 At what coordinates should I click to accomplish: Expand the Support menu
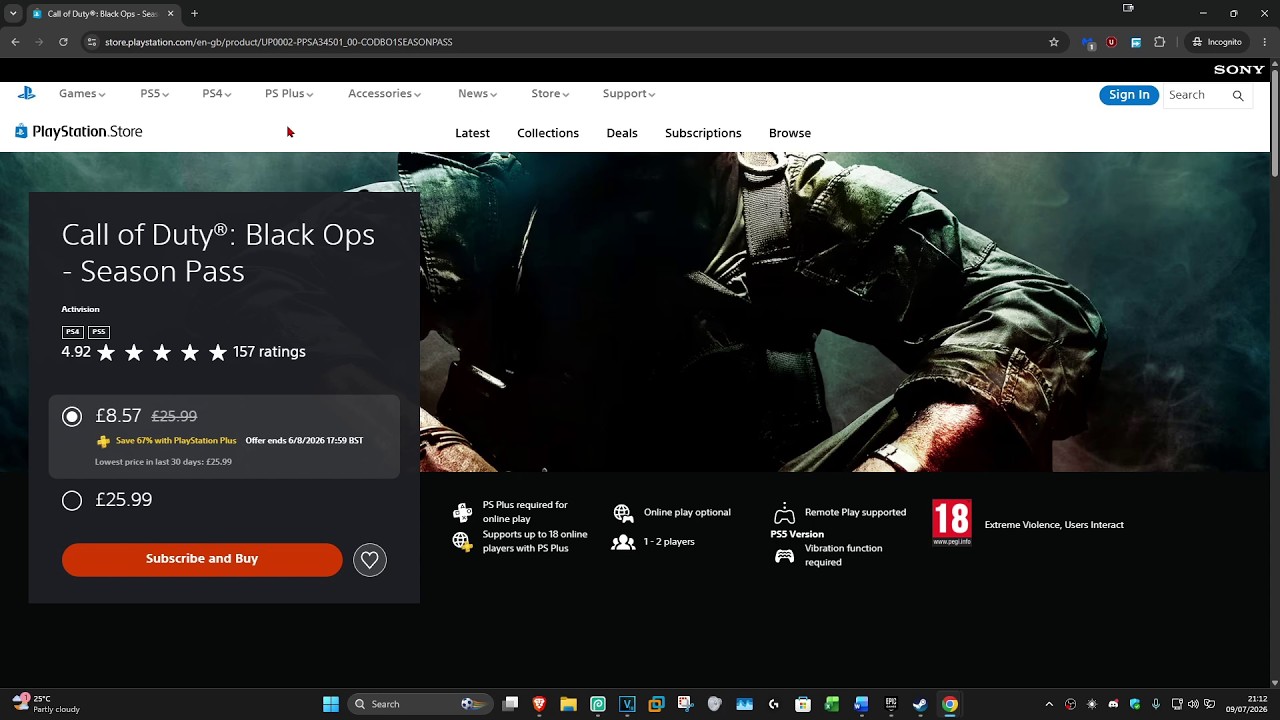click(629, 93)
